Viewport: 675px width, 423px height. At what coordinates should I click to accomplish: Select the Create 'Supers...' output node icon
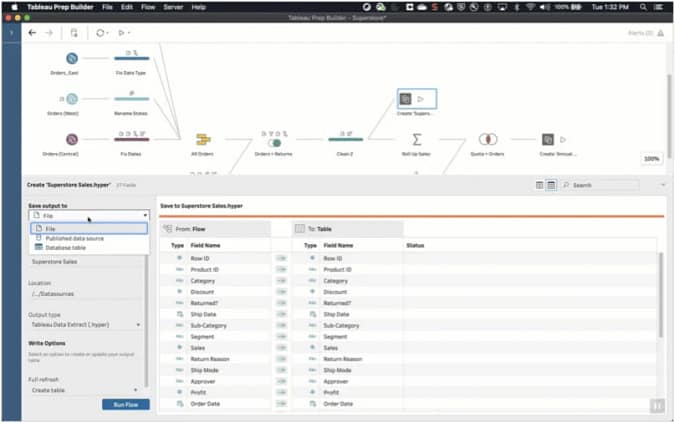406,99
